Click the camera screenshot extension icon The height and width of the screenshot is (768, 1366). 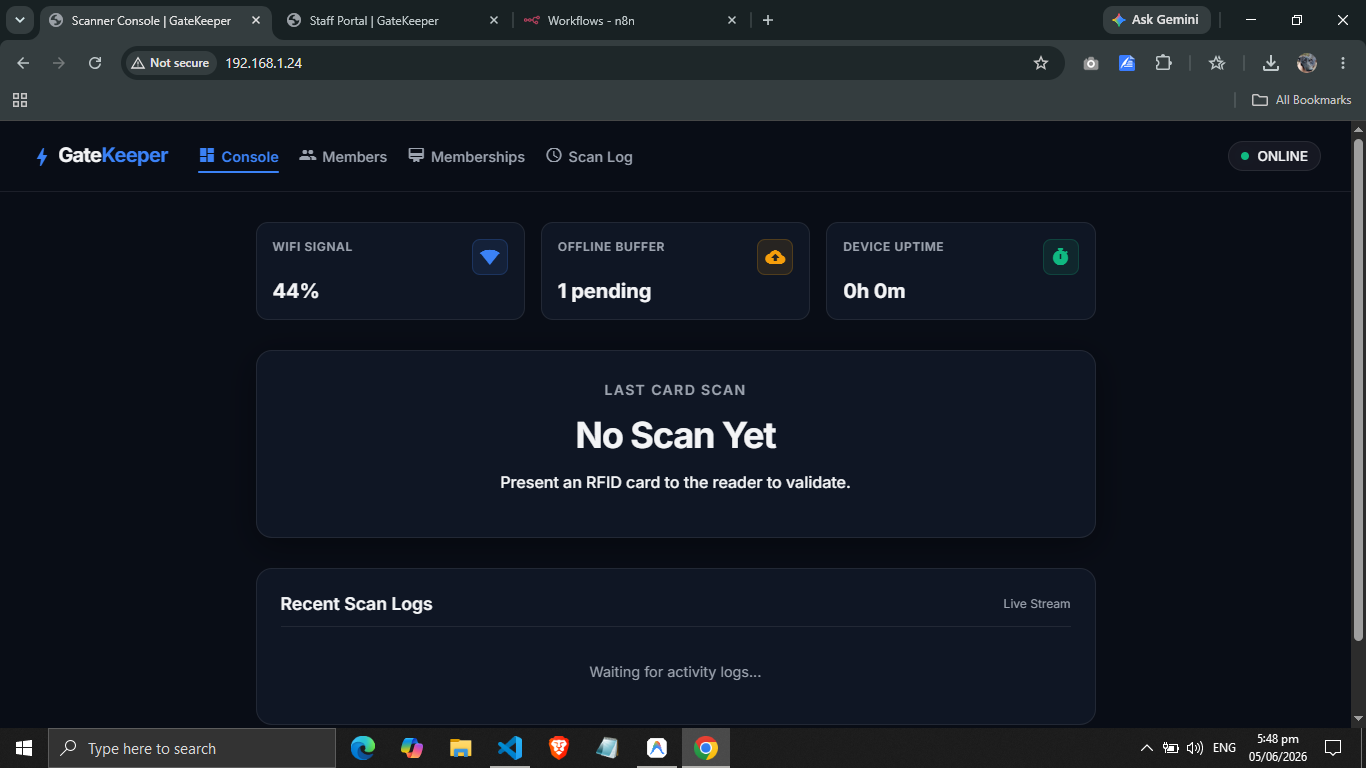coord(1091,63)
